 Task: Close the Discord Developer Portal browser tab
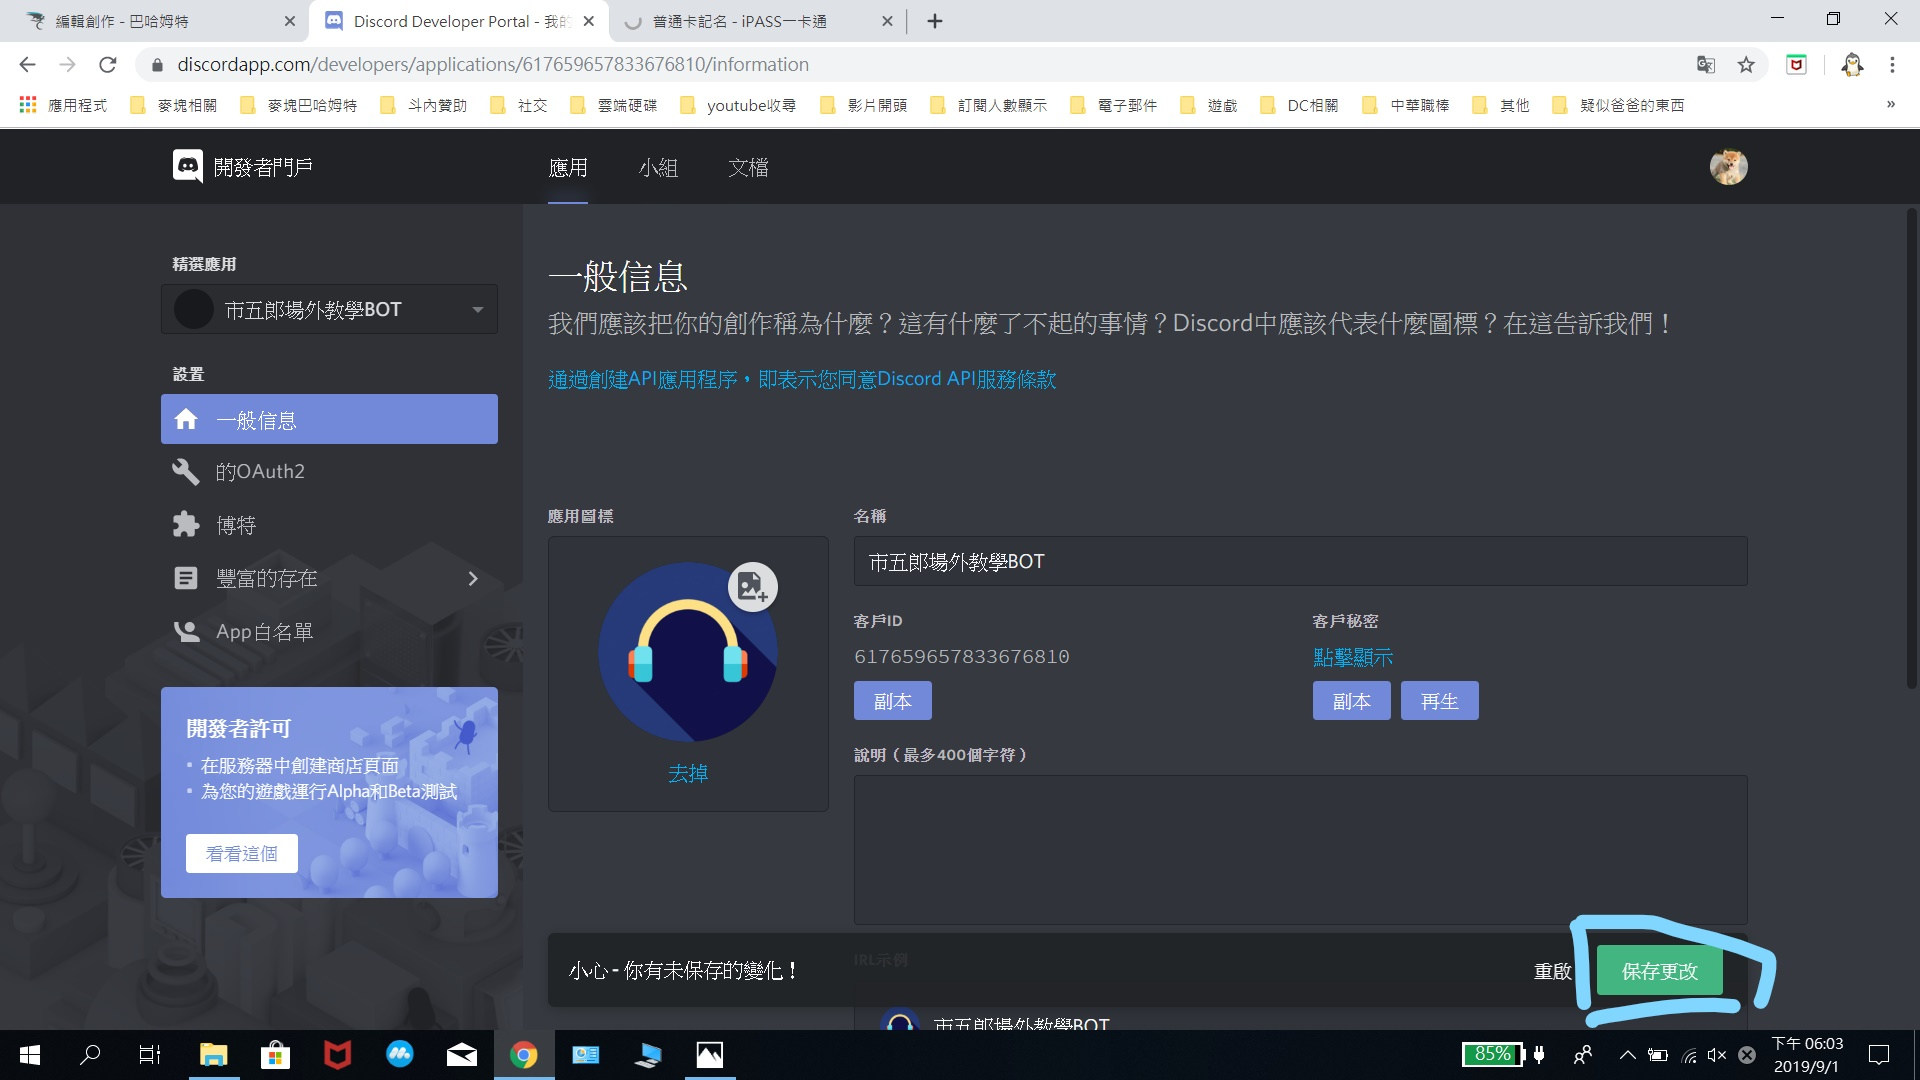tap(589, 21)
